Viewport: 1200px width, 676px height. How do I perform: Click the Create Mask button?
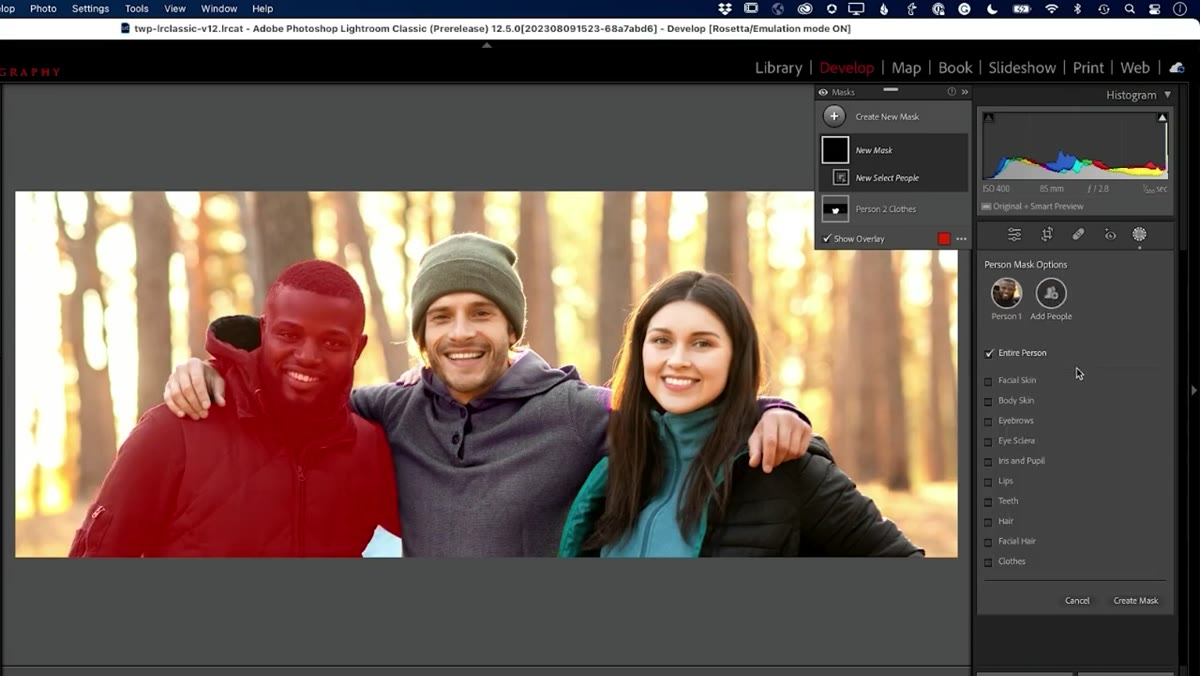1136,601
